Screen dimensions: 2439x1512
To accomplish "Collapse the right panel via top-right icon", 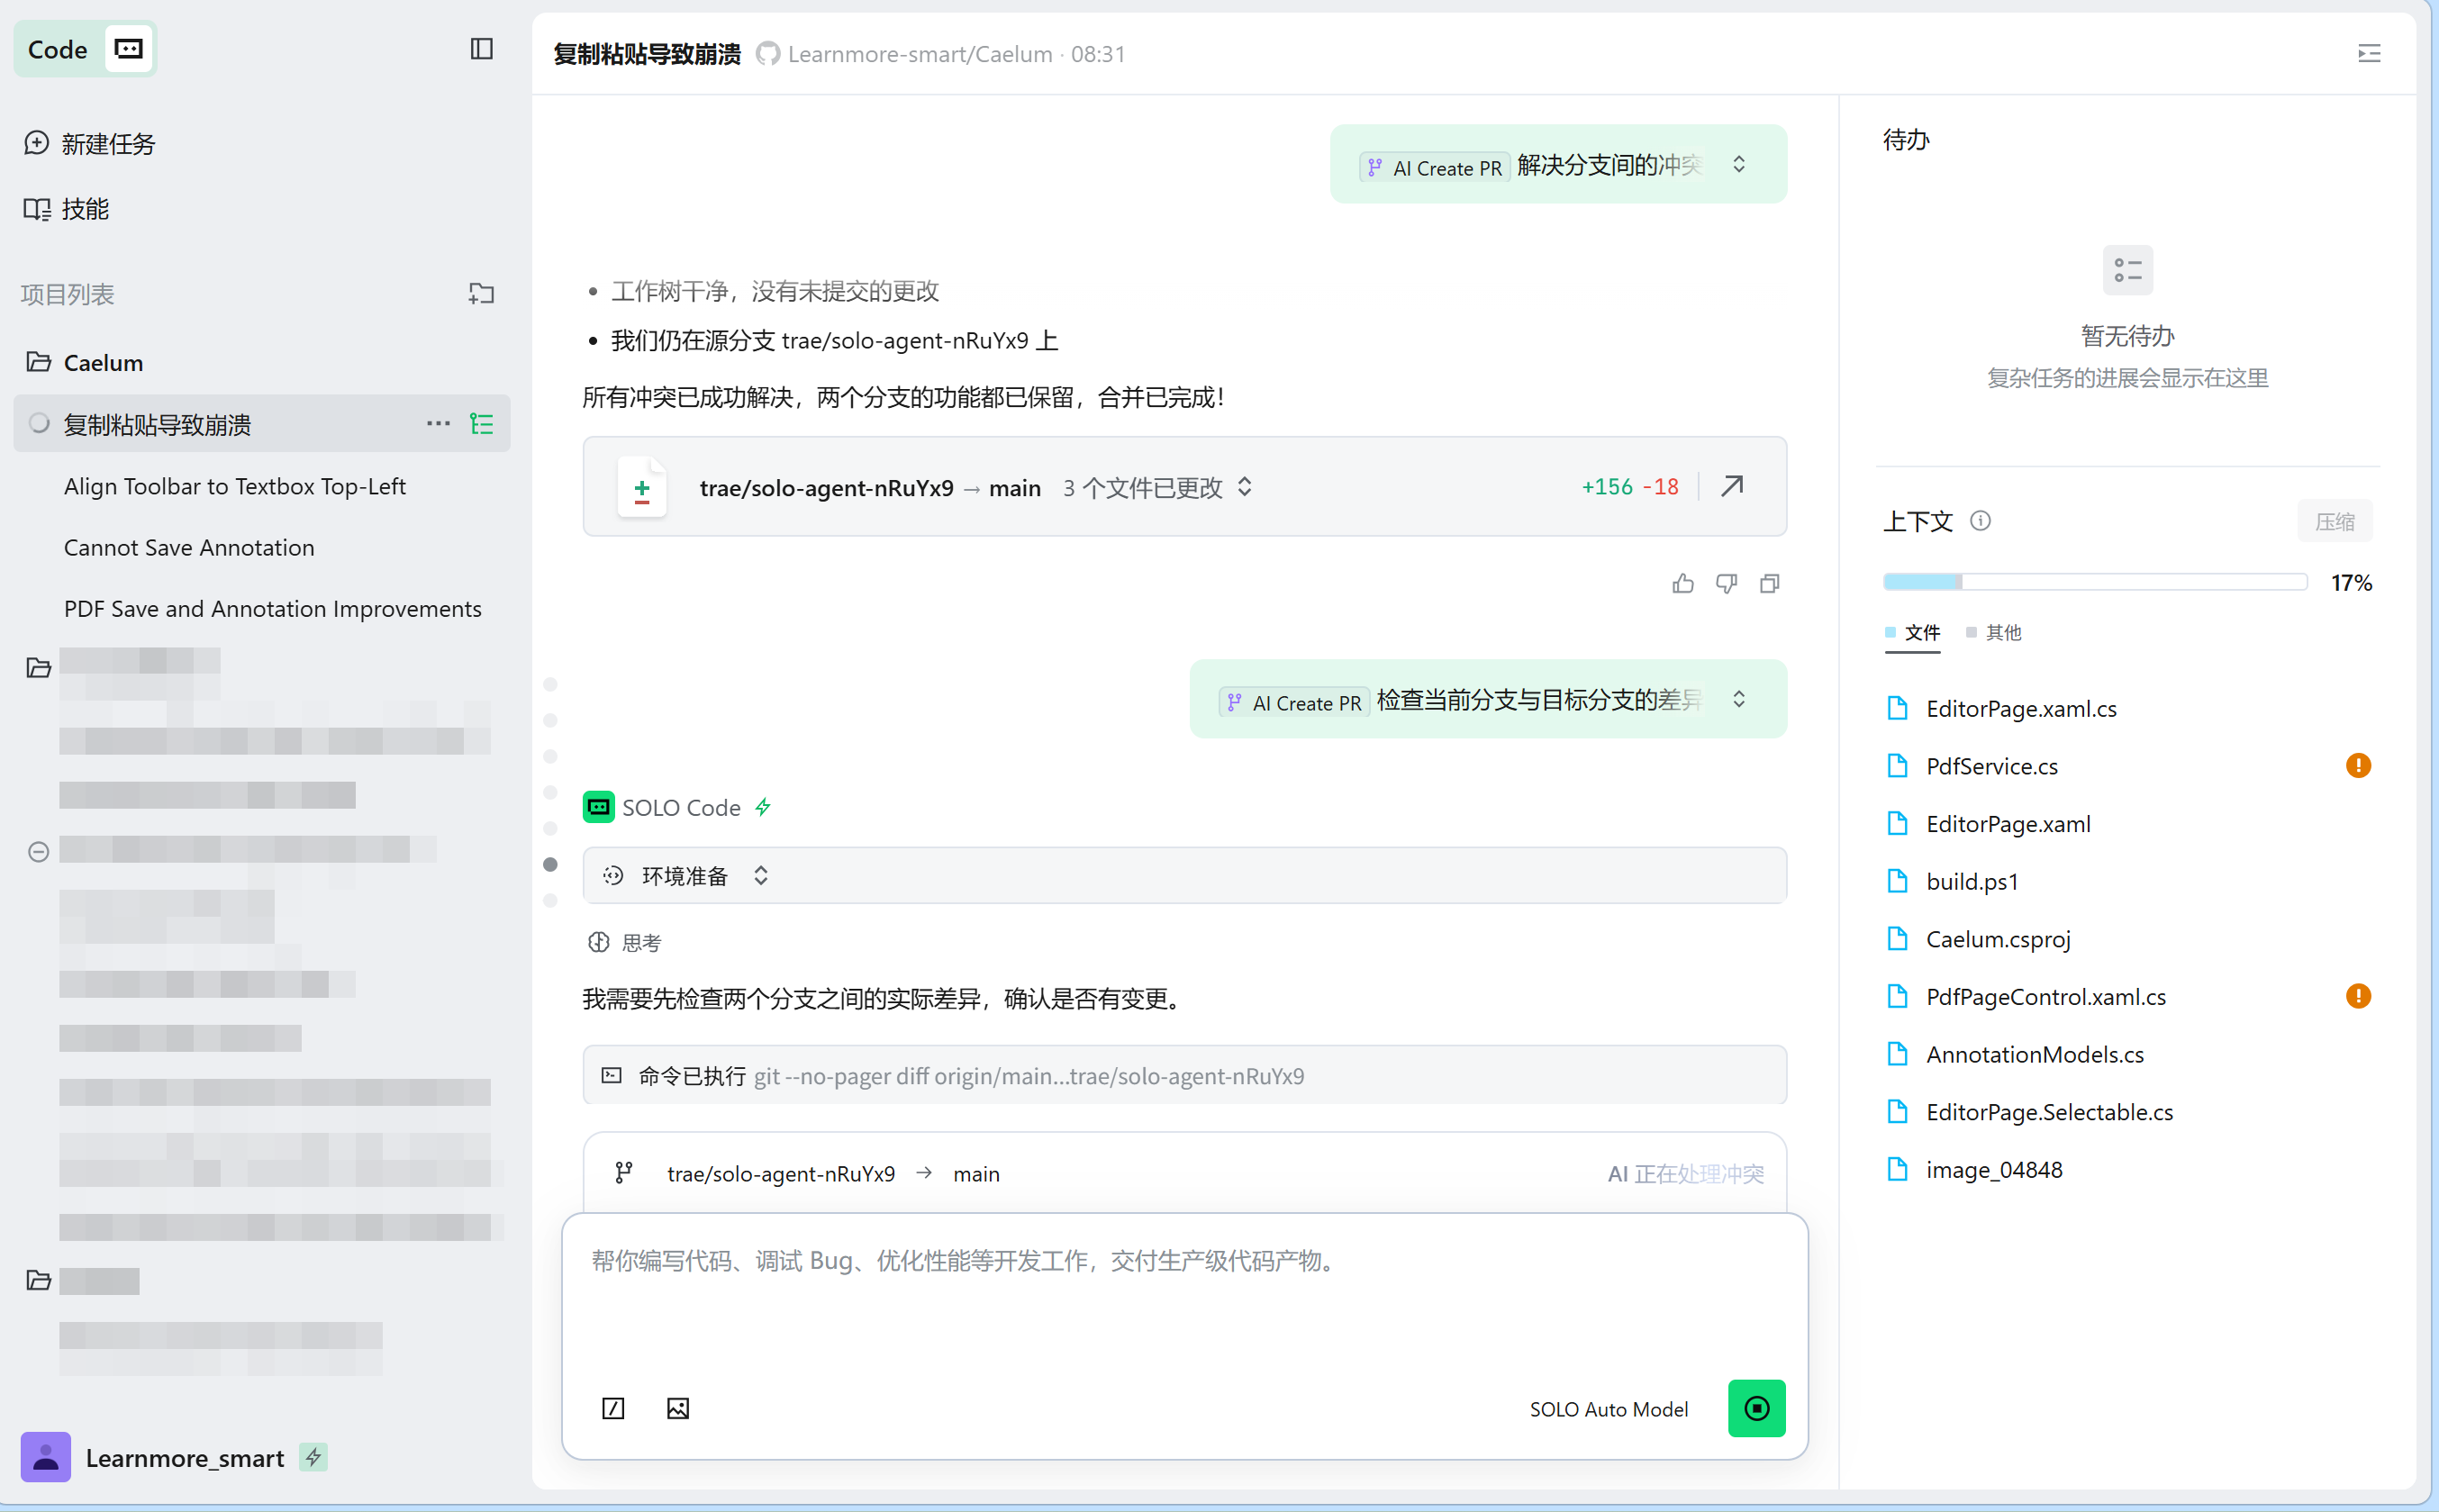I will click(2368, 53).
